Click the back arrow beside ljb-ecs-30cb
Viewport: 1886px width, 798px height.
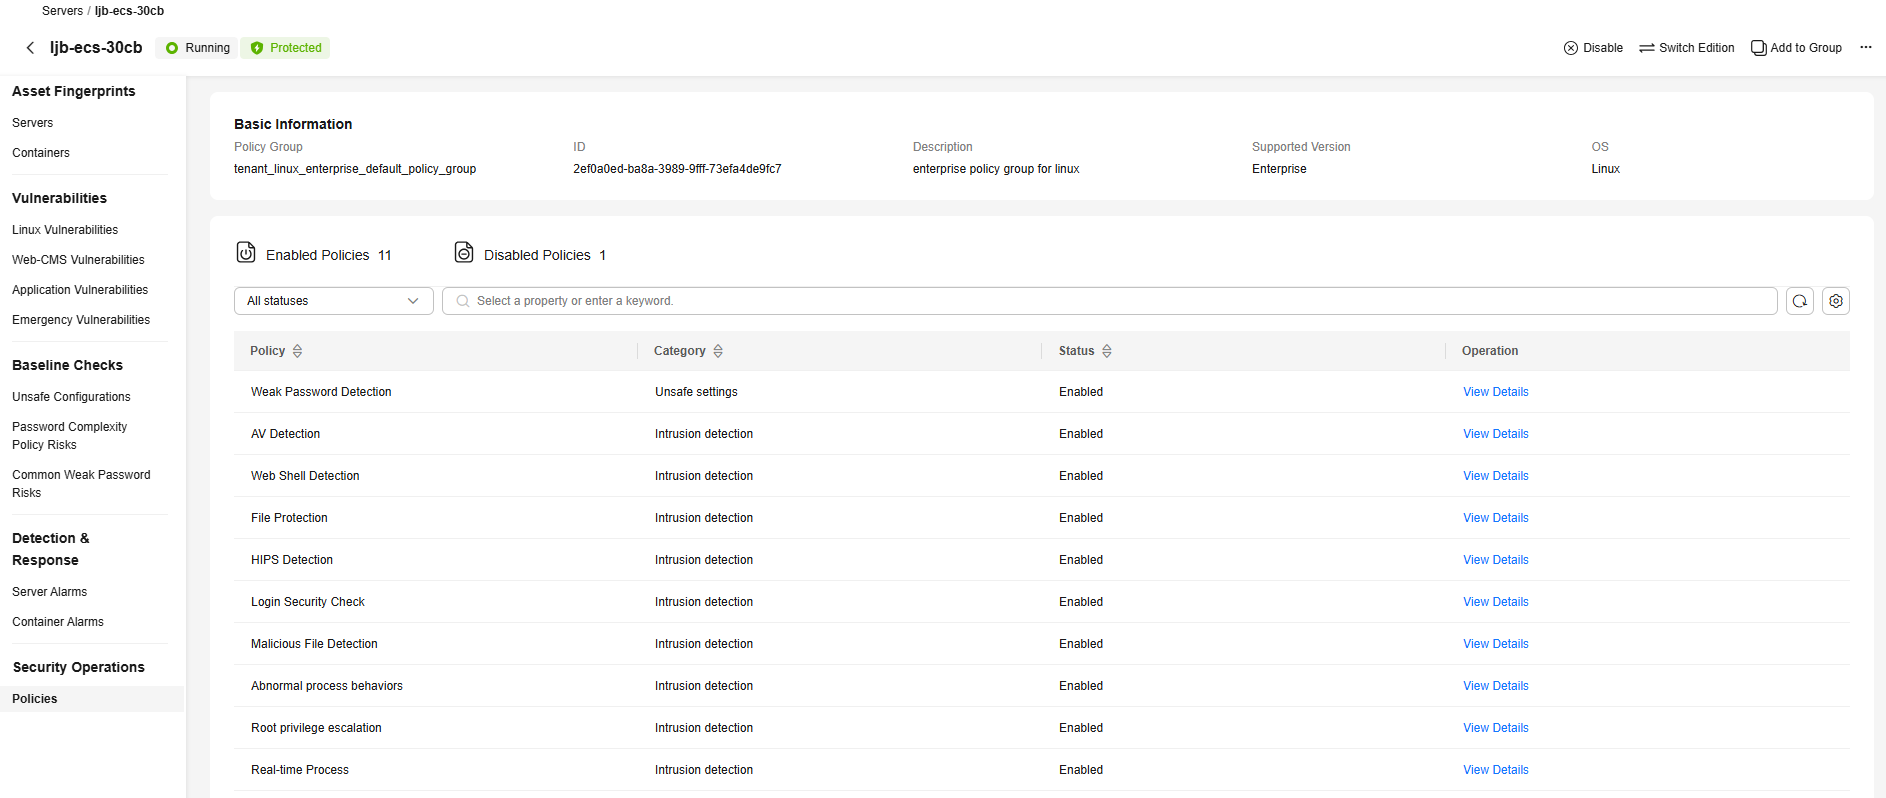pos(30,48)
